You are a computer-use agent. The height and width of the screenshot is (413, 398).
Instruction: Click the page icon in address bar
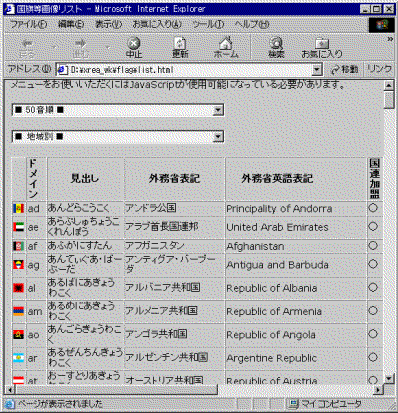tap(62, 70)
